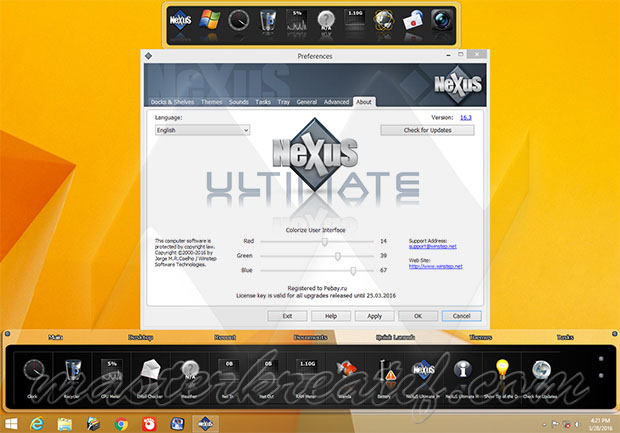
Task: Click the Nexus Ultimate logo icon in the shelf
Action: pos(423,370)
